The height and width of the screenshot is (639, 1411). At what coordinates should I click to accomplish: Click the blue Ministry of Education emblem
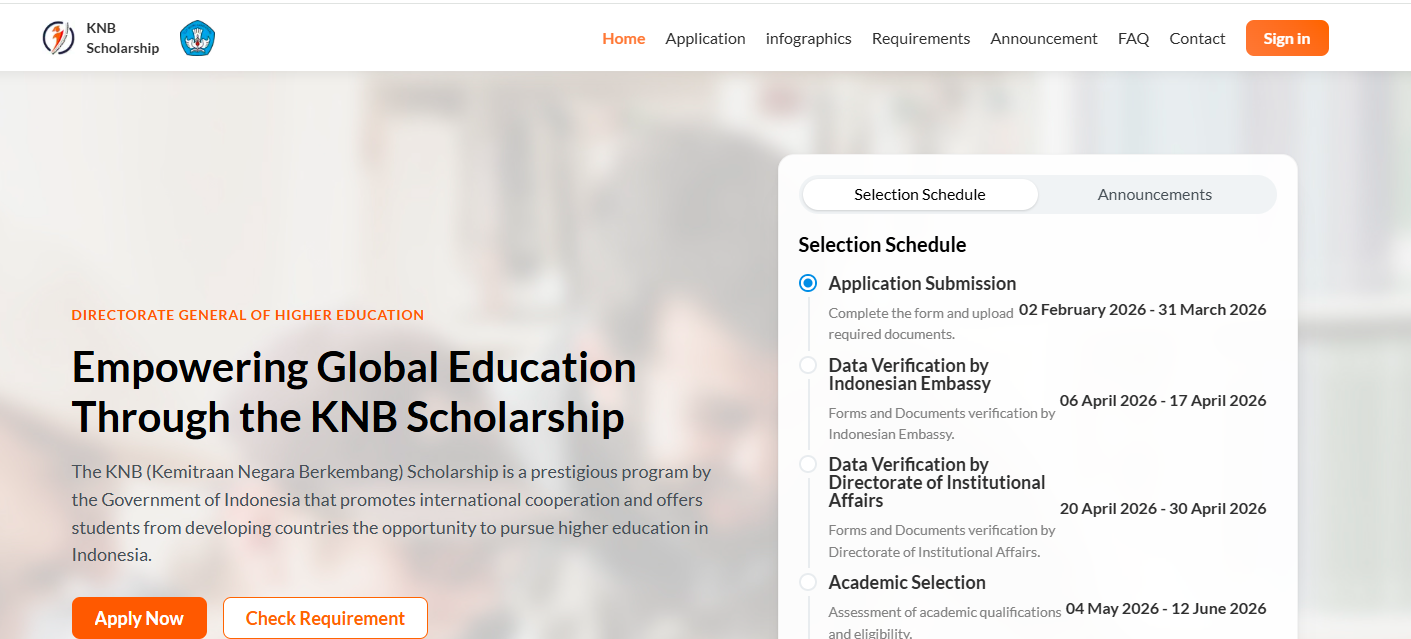[x=198, y=38]
